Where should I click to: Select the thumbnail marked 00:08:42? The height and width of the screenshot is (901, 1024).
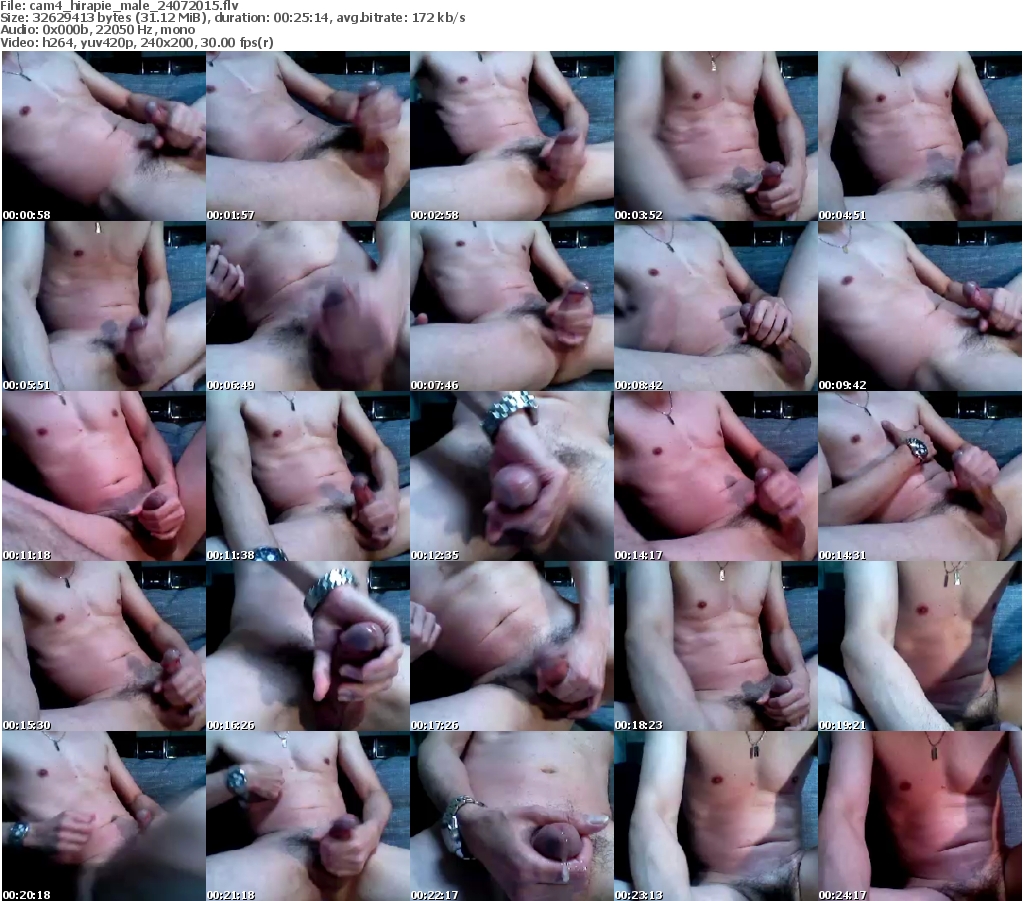tap(715, 306)
